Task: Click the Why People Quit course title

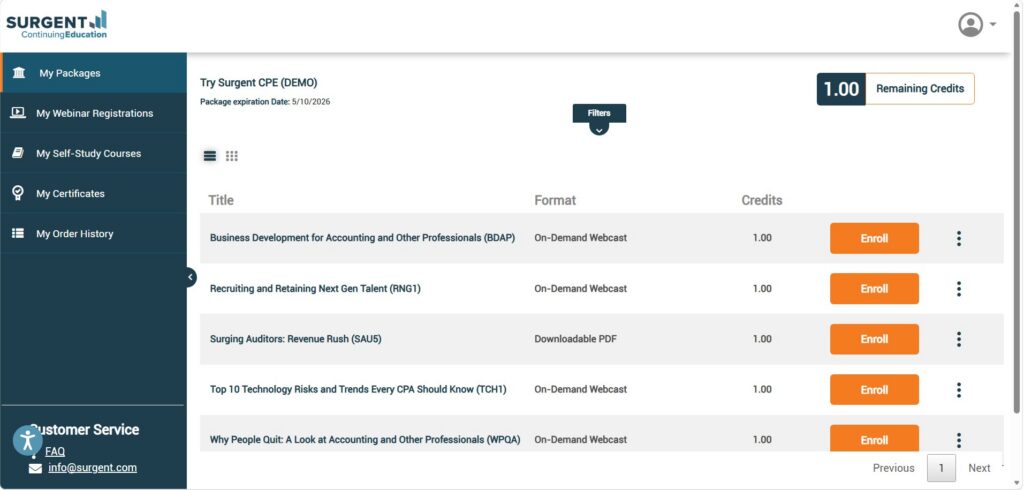Action: (x=365, y=440)
